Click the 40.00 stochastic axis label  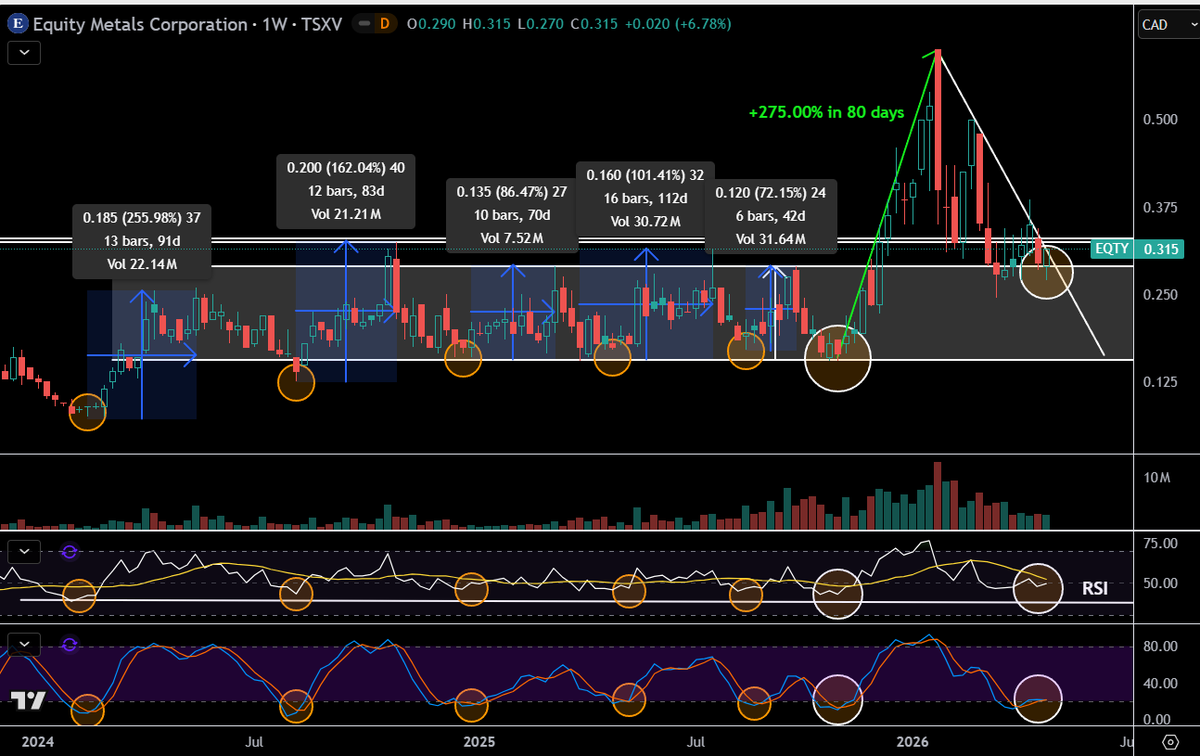(x=1159, y=684)
